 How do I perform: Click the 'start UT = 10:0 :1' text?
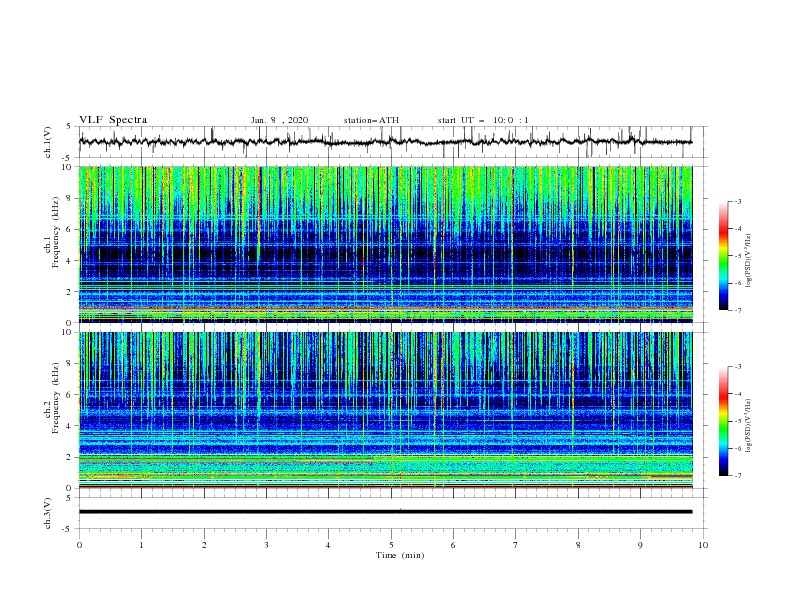coord(483,120)
